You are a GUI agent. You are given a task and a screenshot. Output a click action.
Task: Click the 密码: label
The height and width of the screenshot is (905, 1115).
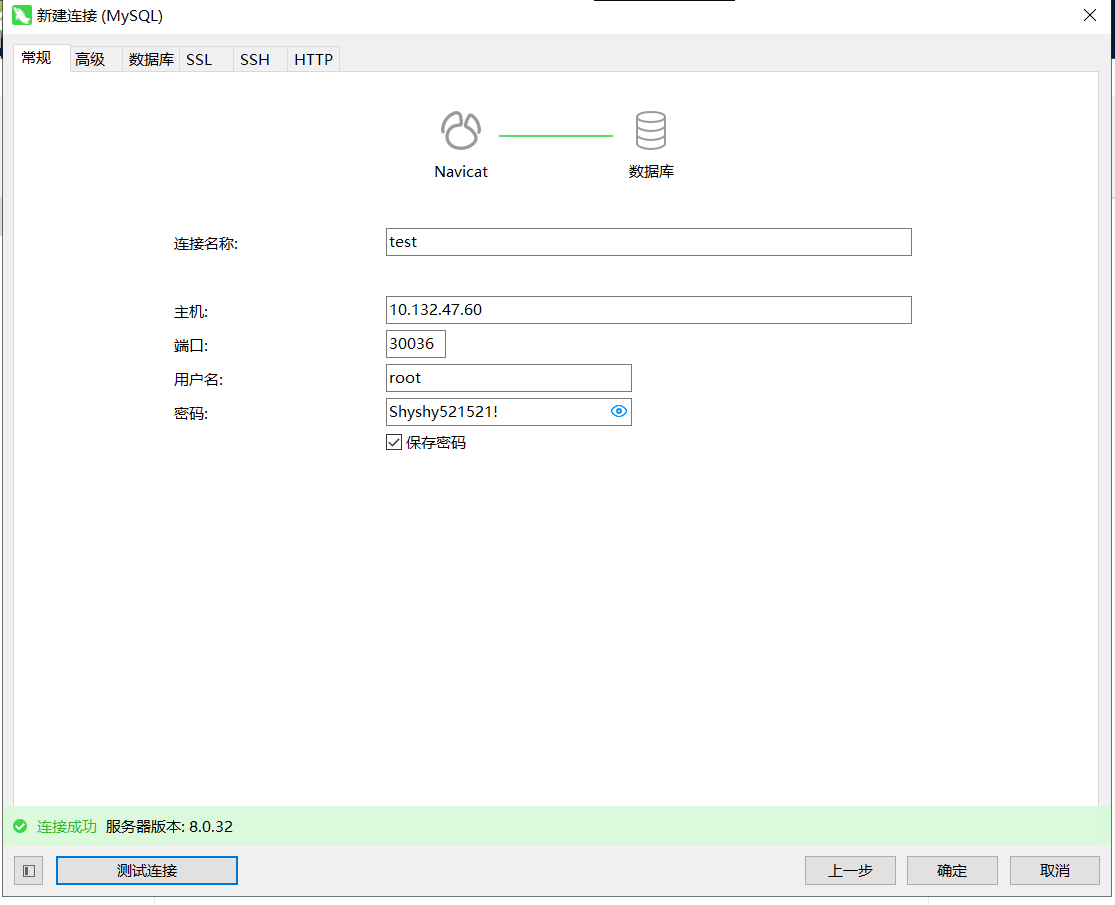191,414
